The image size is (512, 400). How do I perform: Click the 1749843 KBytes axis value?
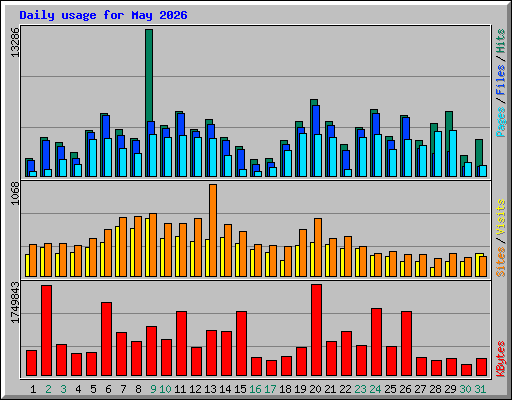pos(15,302)
